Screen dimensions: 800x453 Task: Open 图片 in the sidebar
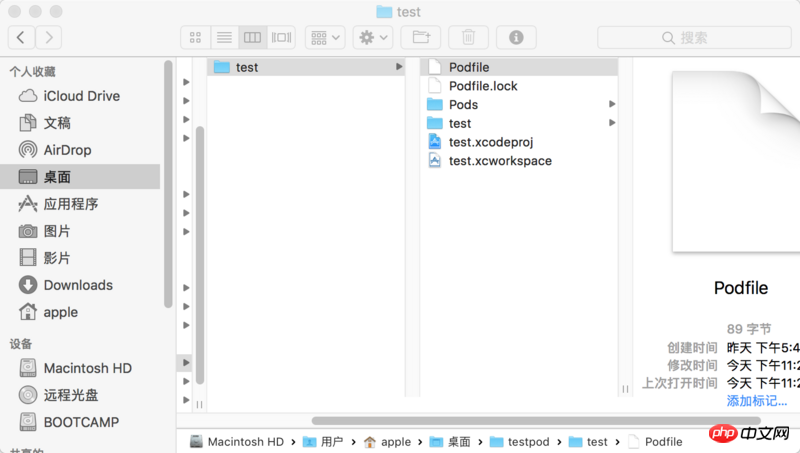point(82,231)
